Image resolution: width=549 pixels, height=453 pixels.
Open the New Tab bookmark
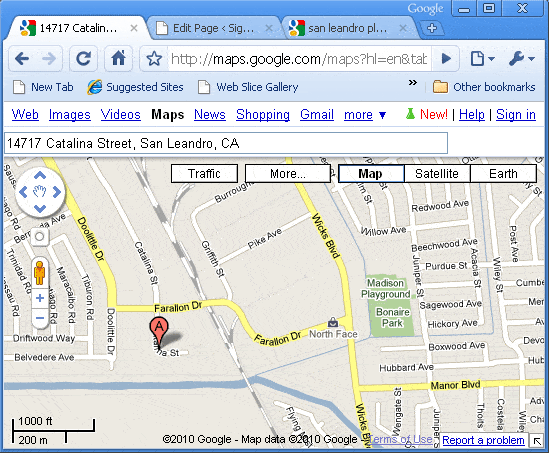tap(43, 87)
